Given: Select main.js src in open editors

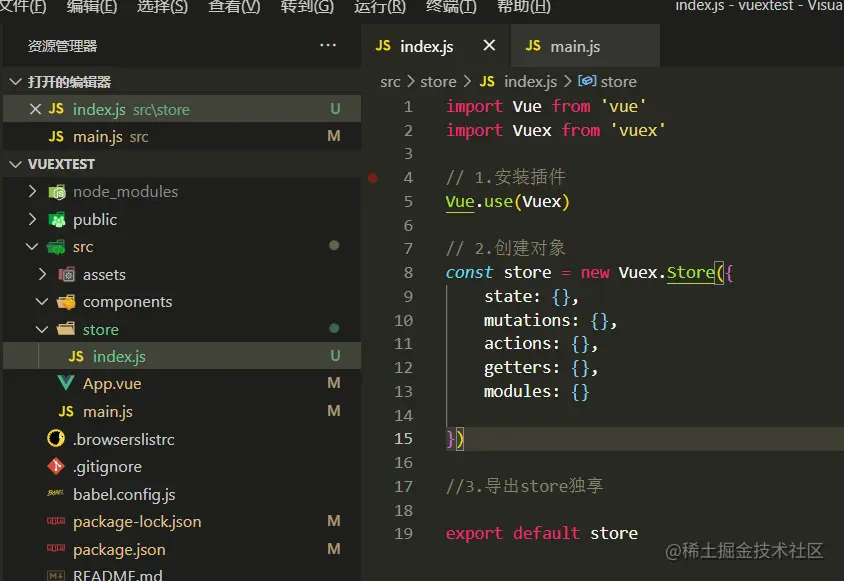Looking at the screenshot, I should (182, 136).
